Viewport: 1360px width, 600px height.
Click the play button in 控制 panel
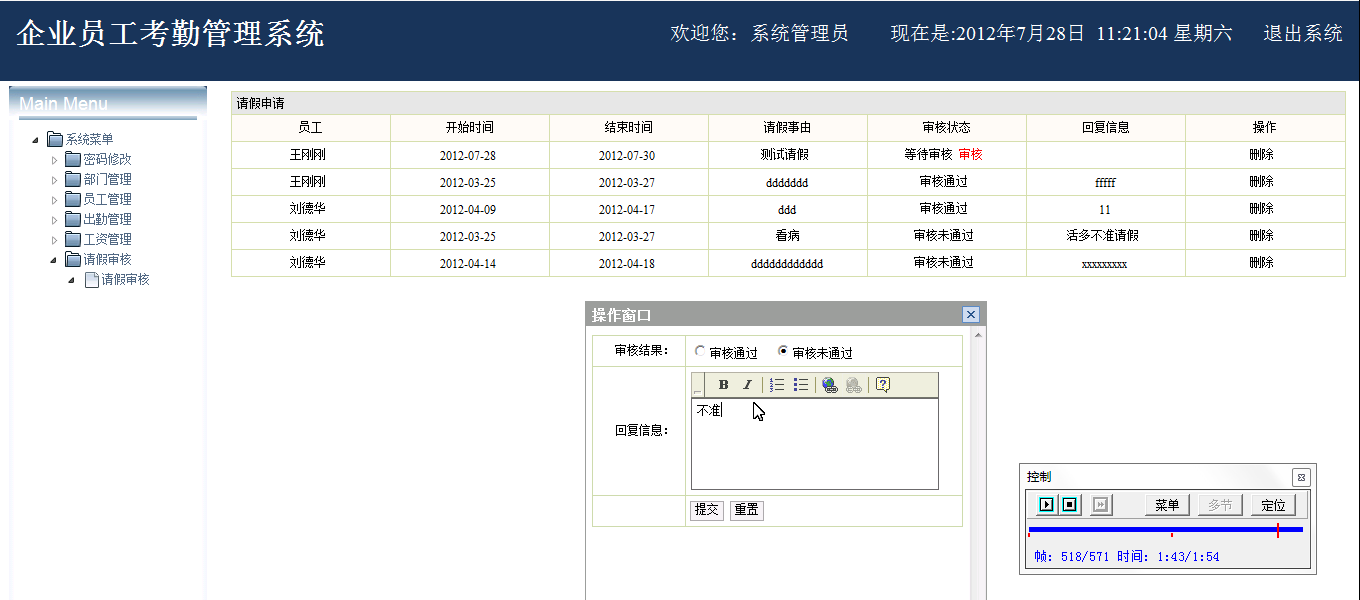(x=1046, y=505)
